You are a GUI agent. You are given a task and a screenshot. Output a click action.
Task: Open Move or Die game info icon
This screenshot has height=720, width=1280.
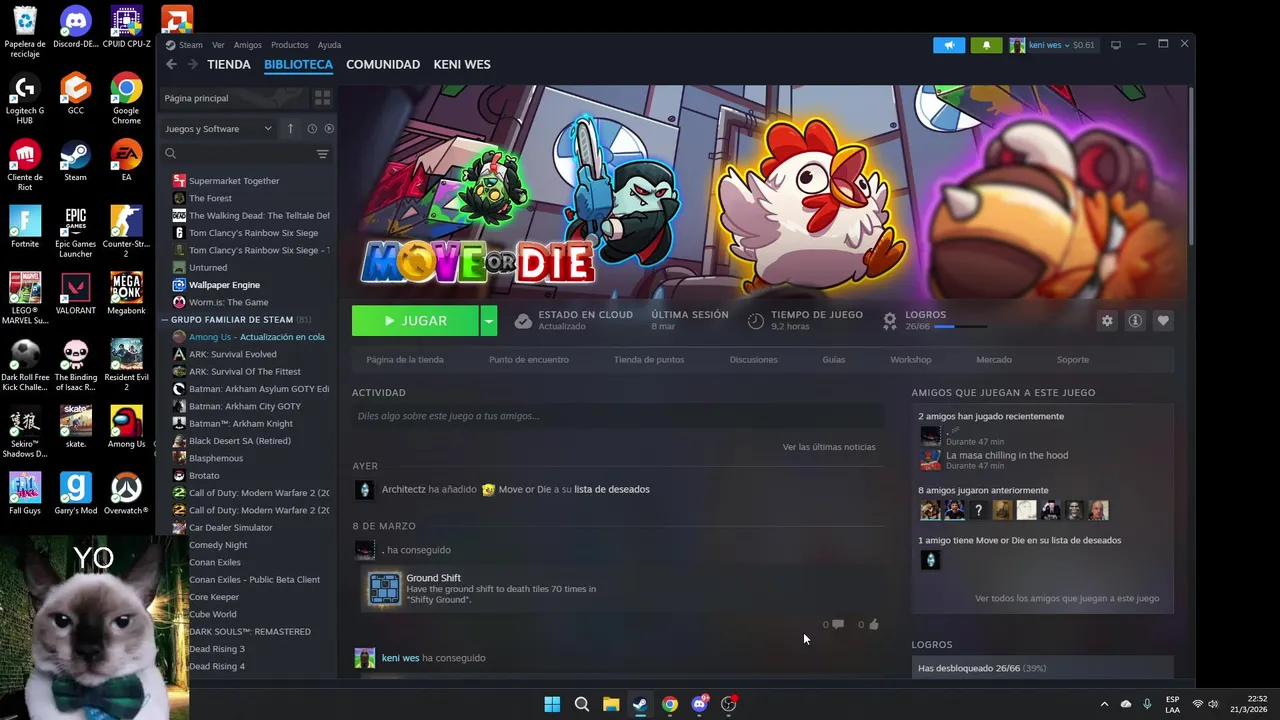tap(1135, 321)
